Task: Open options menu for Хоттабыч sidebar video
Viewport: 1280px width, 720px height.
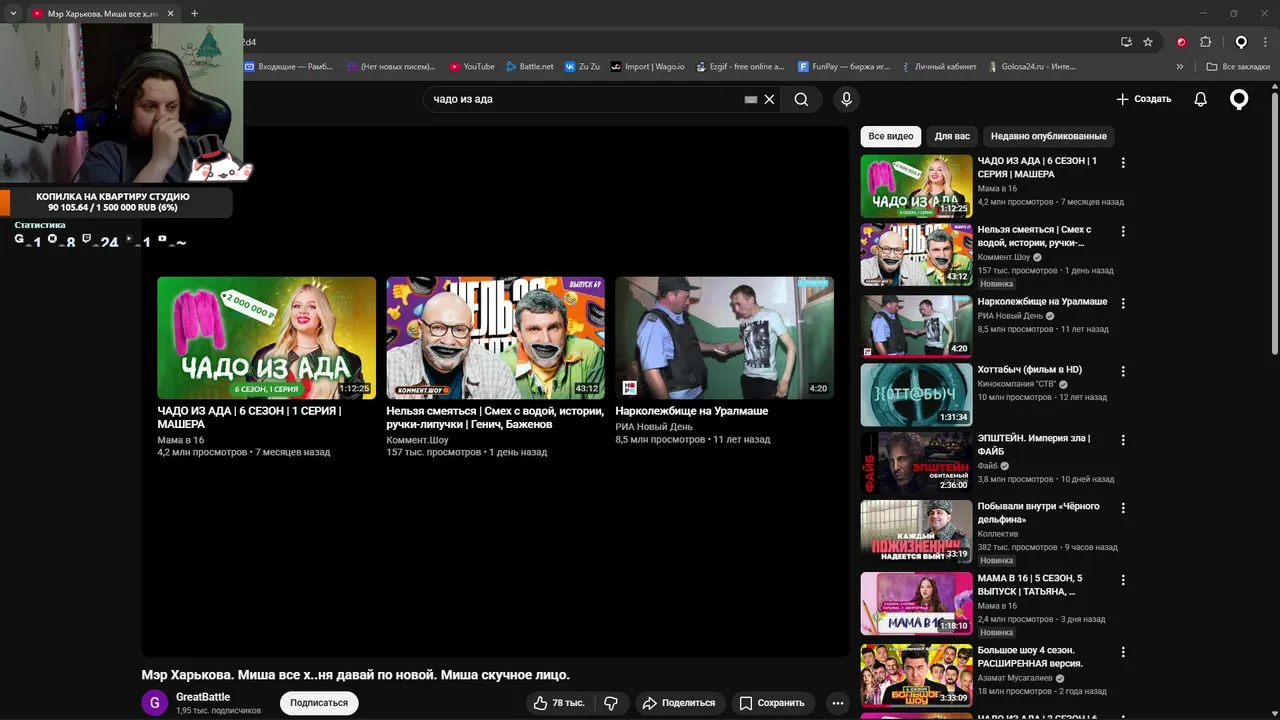Action: (1123, 371)
